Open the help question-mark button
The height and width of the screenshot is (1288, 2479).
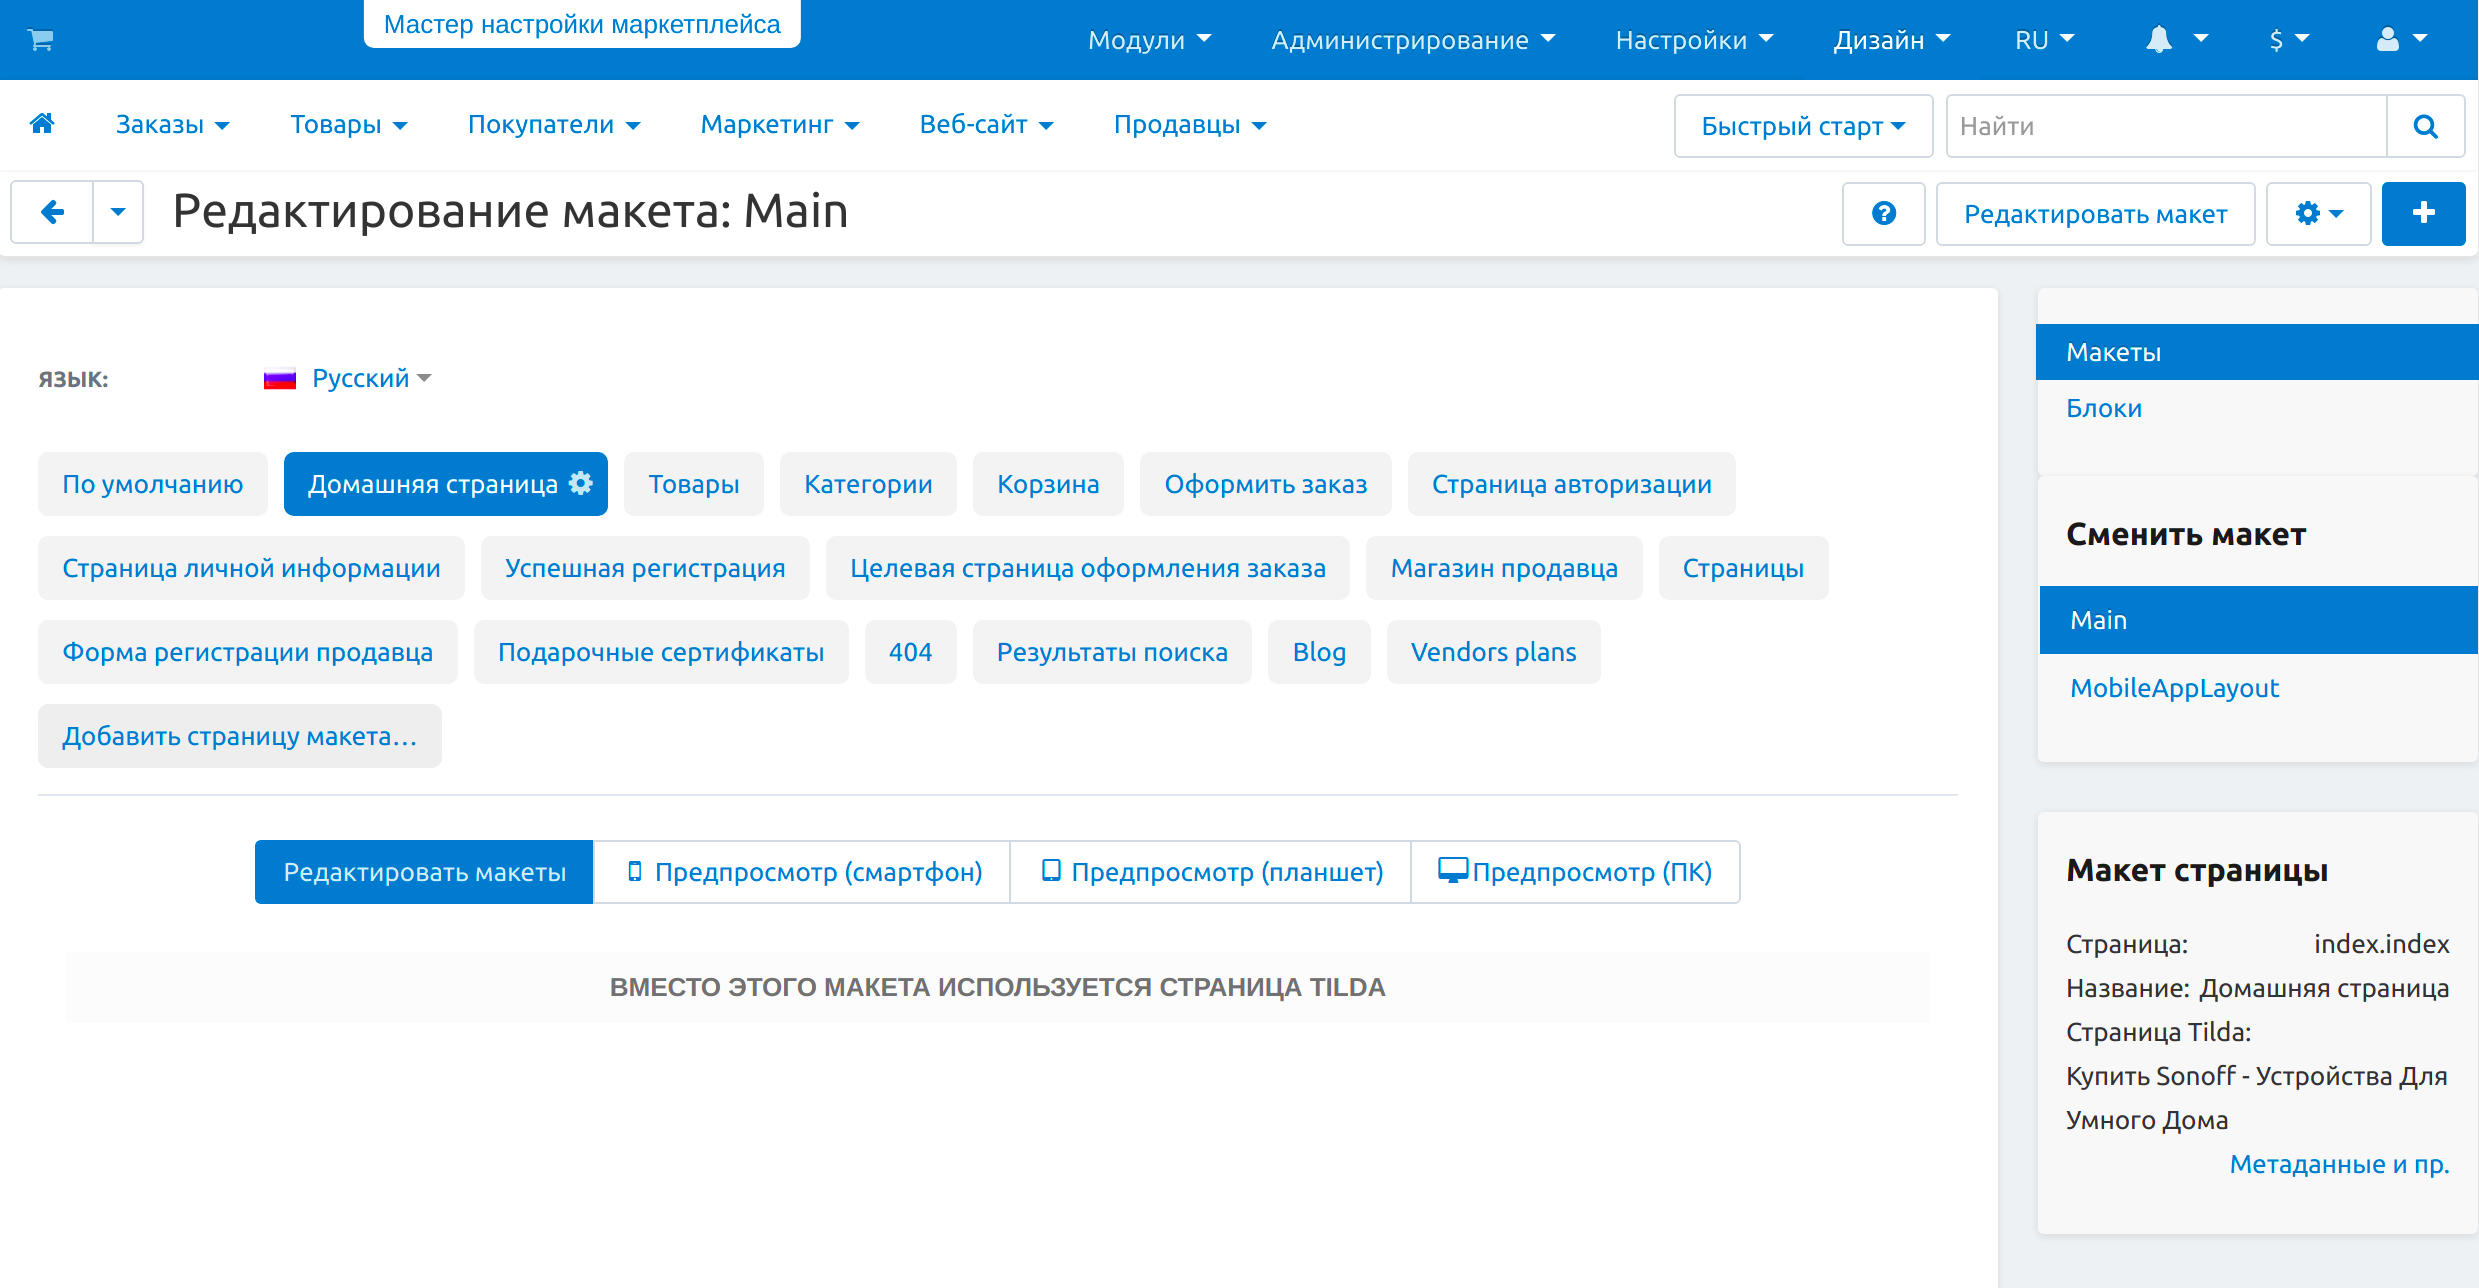[x=1883, y=213]
